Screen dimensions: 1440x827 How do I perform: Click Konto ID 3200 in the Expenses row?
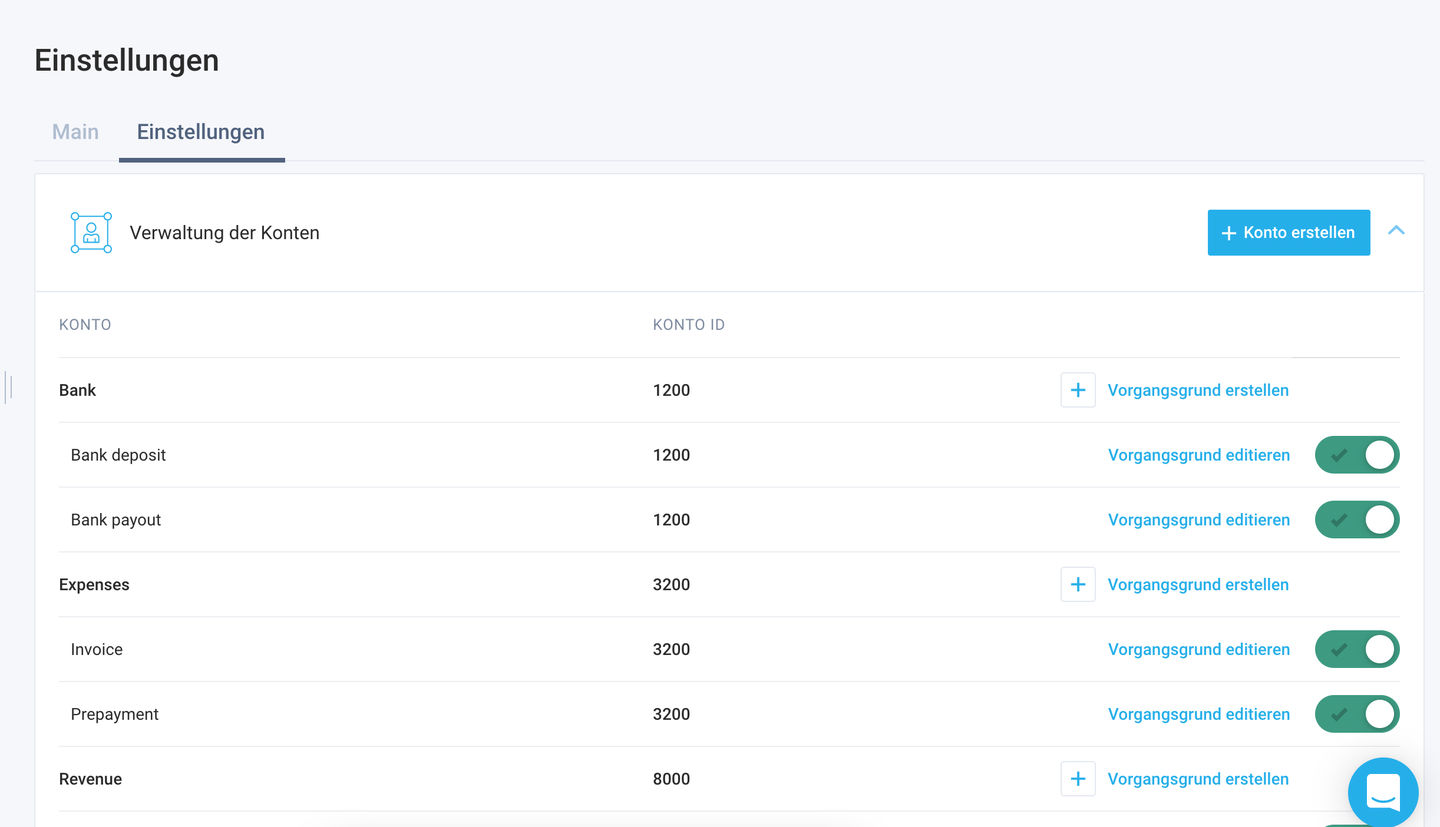coord(671,584)
